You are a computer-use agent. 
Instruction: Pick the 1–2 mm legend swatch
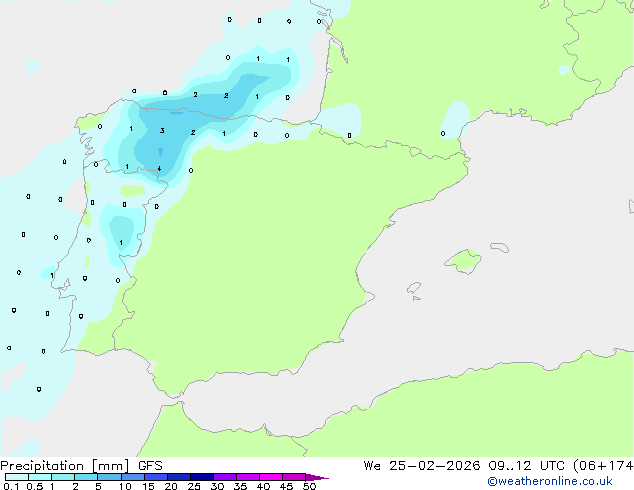(63, 477)
